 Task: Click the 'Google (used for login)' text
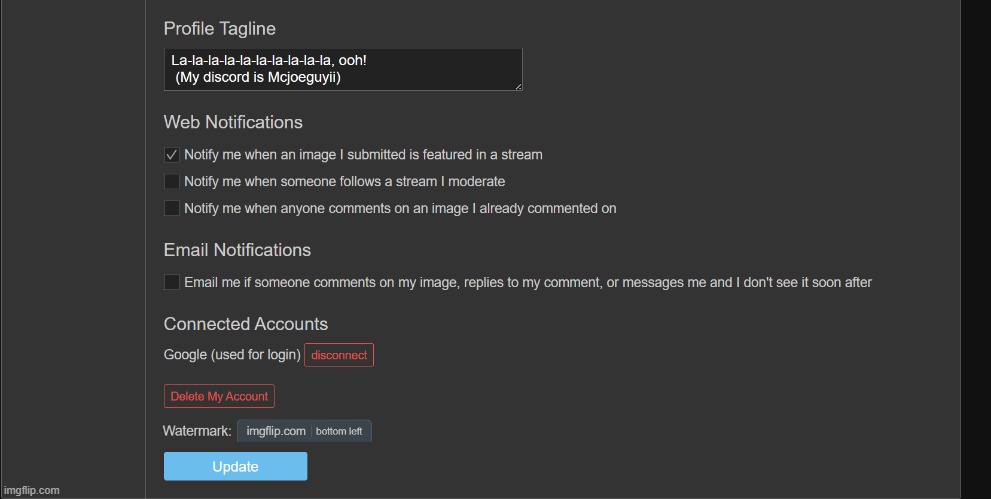coord(232,355)
